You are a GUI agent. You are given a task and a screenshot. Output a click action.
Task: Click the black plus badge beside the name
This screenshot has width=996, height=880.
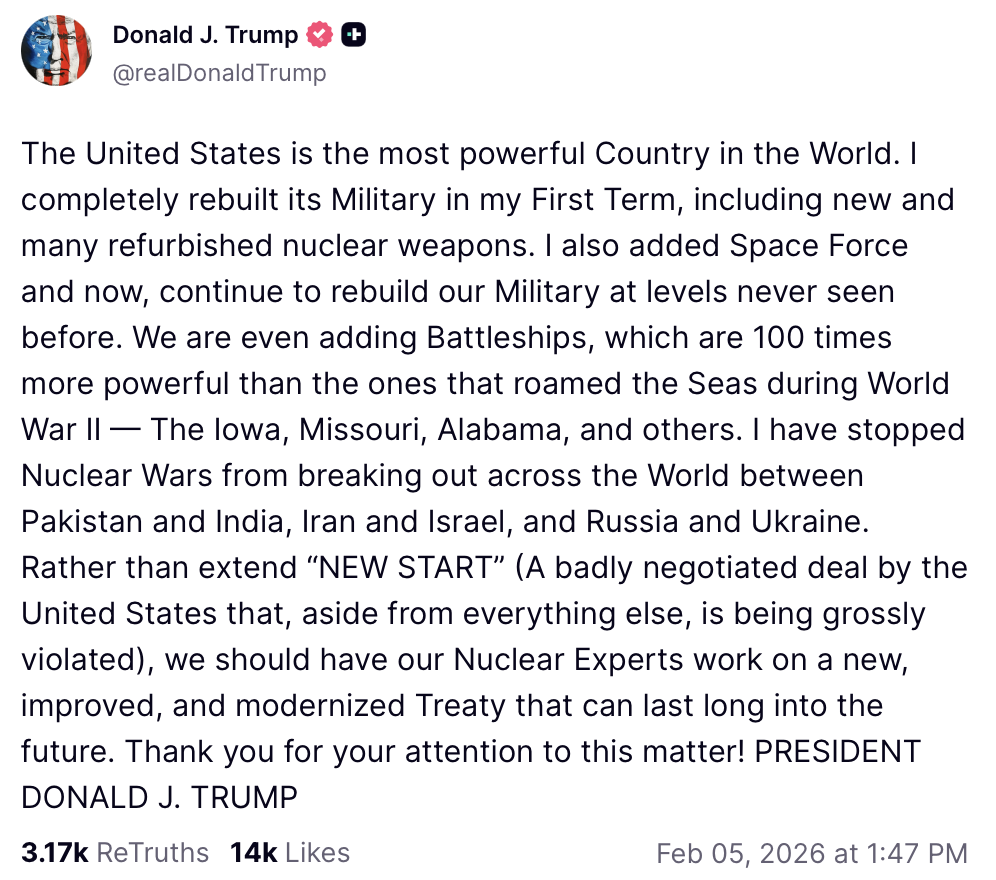(354, 36)
